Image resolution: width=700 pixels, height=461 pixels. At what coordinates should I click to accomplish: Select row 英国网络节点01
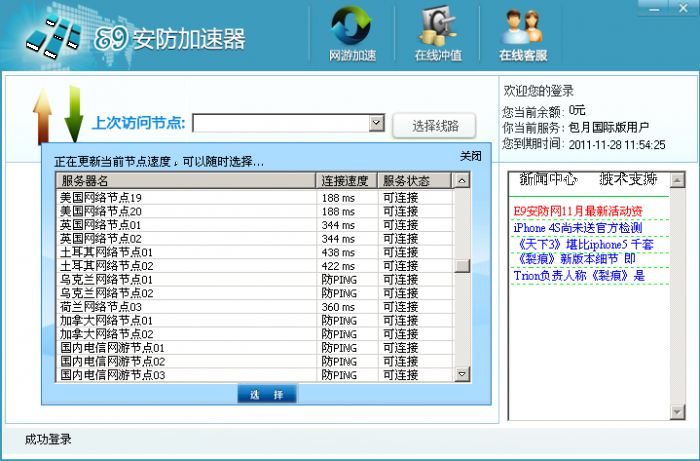pyautogui.click(x=254, y=224)
